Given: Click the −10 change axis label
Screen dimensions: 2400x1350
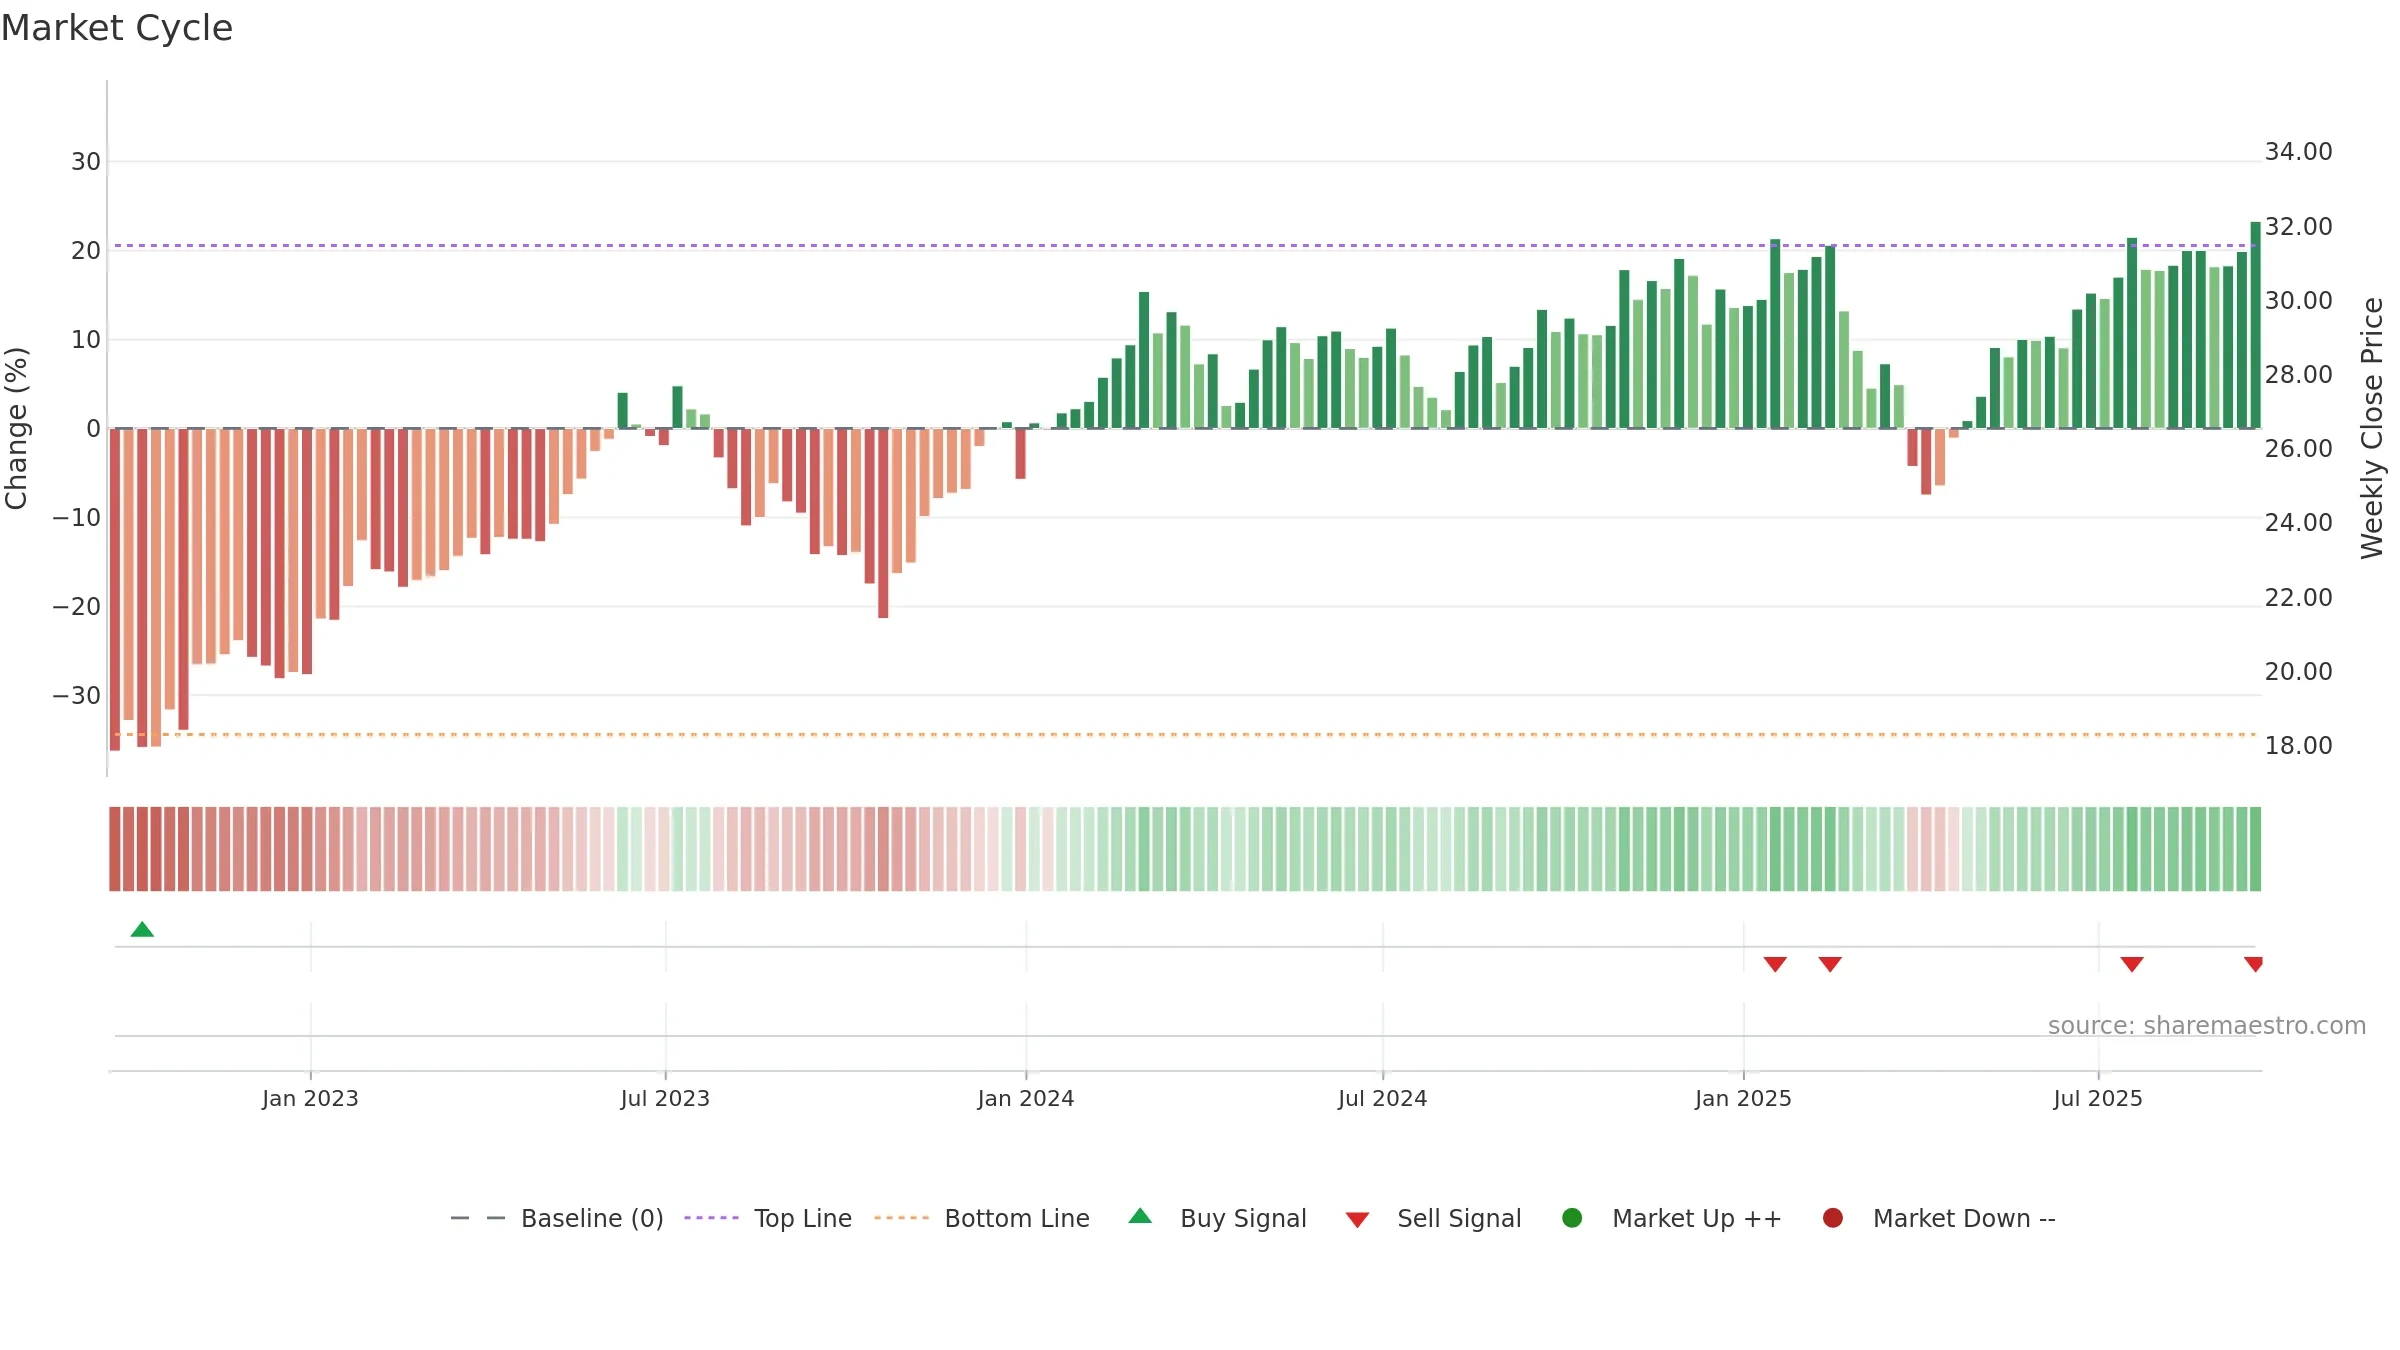Looking at the screenshot, I should pyautogui.click(x=77, y=518).
